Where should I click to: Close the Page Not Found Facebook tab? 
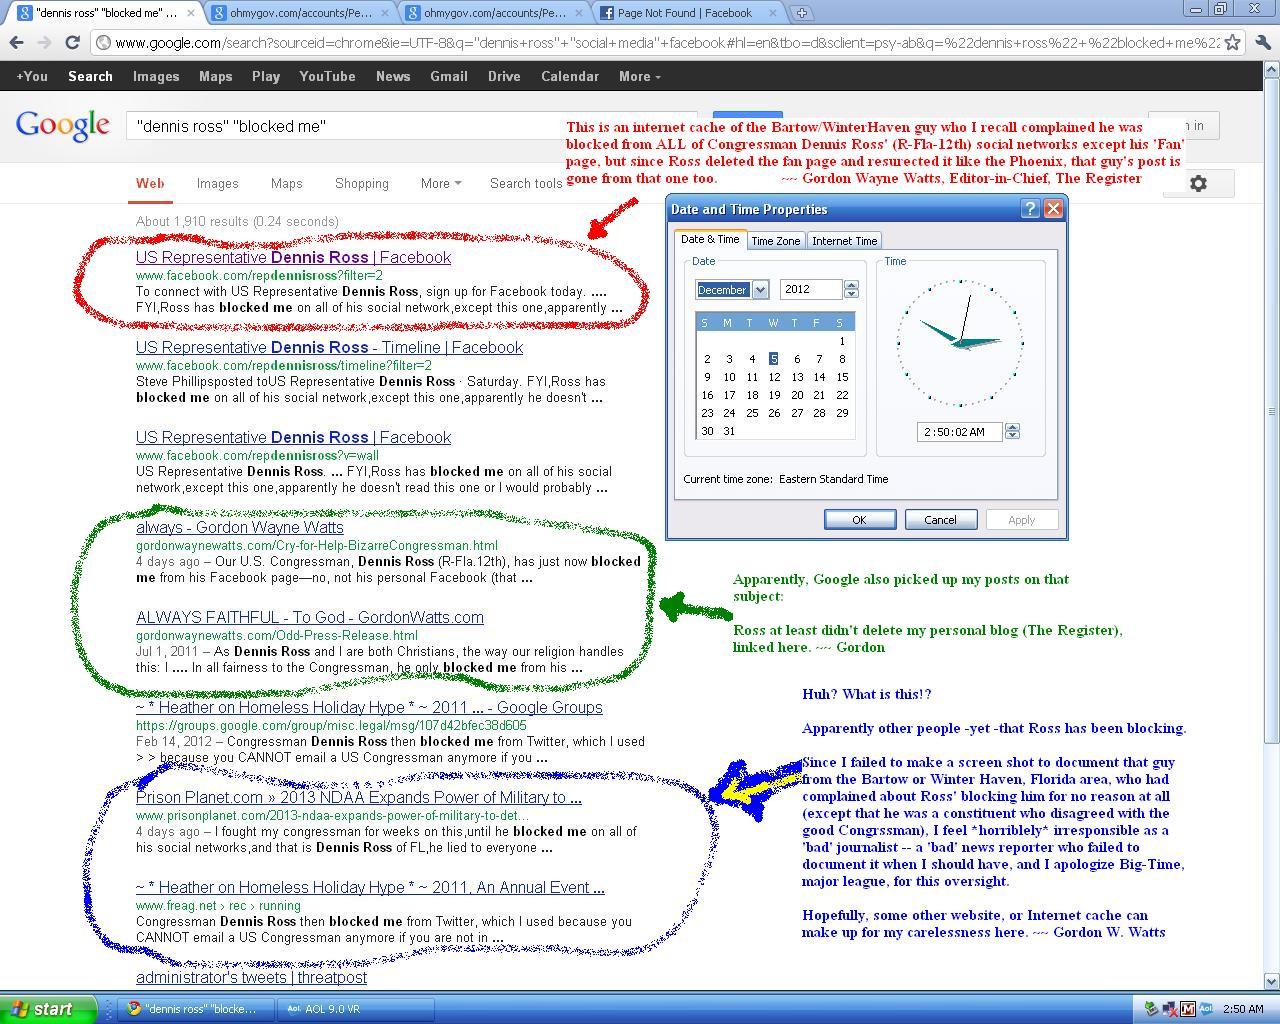point(772,13)
